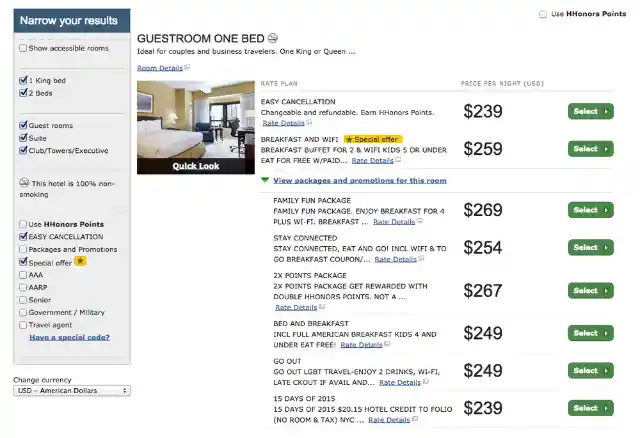Click popup icon beside Easy Cancellation Rate Details

click(x=309, y=122)
